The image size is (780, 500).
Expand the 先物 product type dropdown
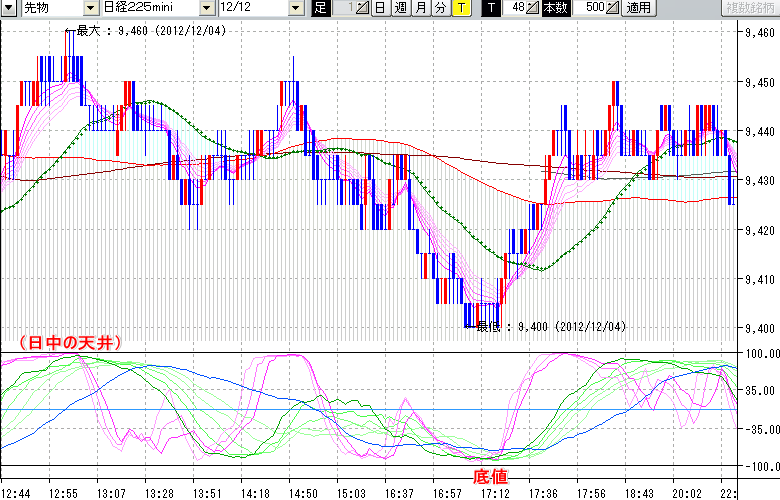tap(89, 8)
